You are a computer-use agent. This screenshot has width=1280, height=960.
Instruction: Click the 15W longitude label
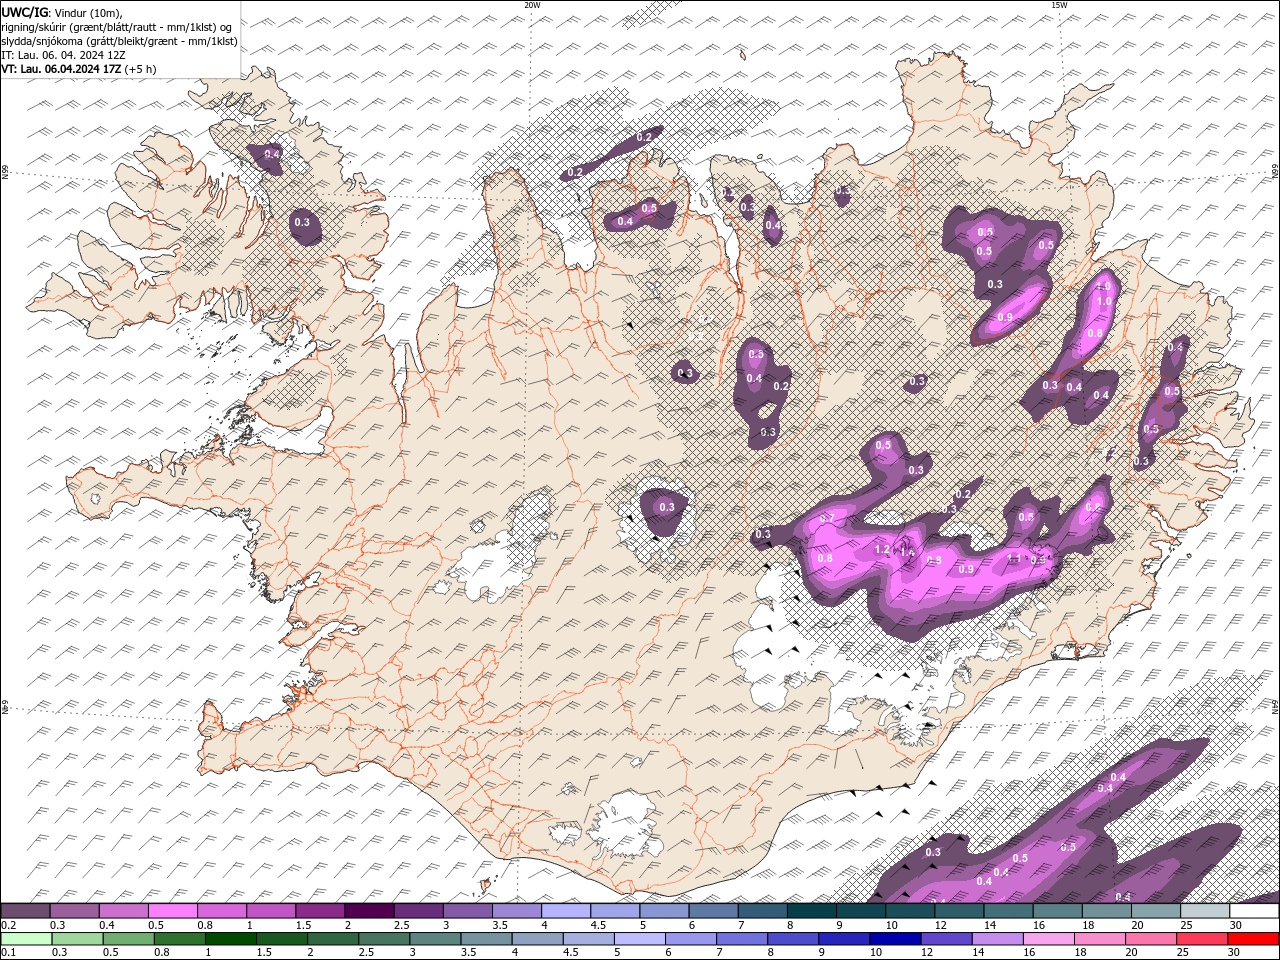pos(1058,5)
